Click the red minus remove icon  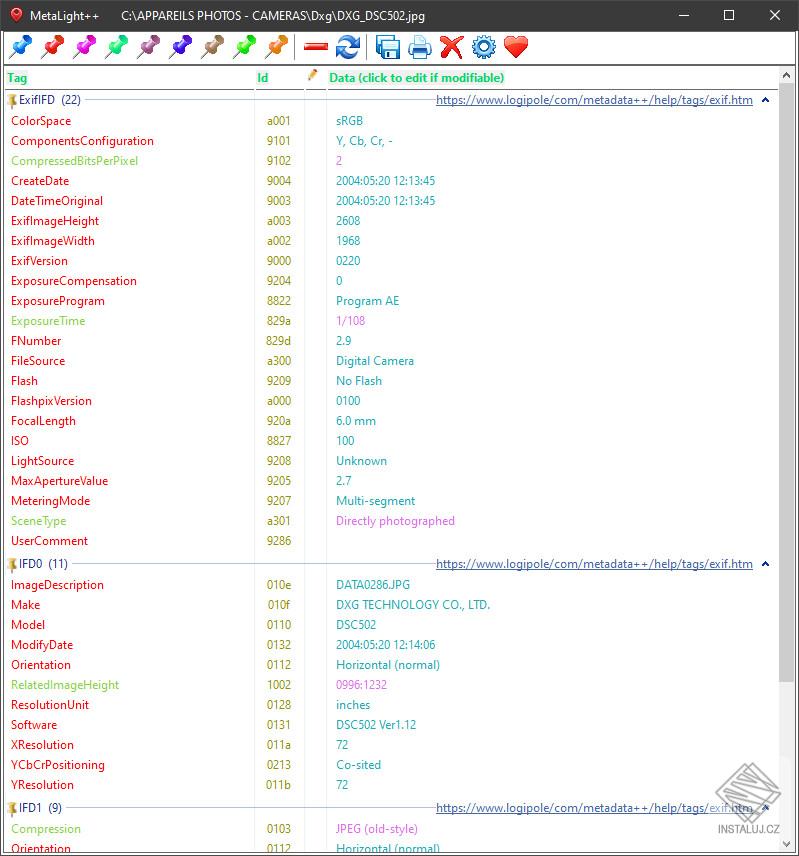tap(315, 47)
